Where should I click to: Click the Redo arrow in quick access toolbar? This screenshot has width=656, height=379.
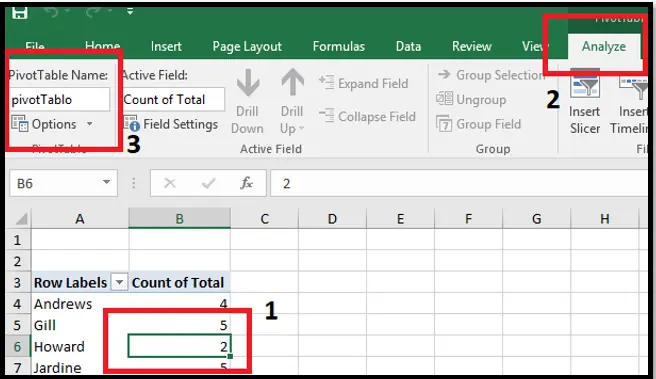pyautogui.click(x=92, y=13)
